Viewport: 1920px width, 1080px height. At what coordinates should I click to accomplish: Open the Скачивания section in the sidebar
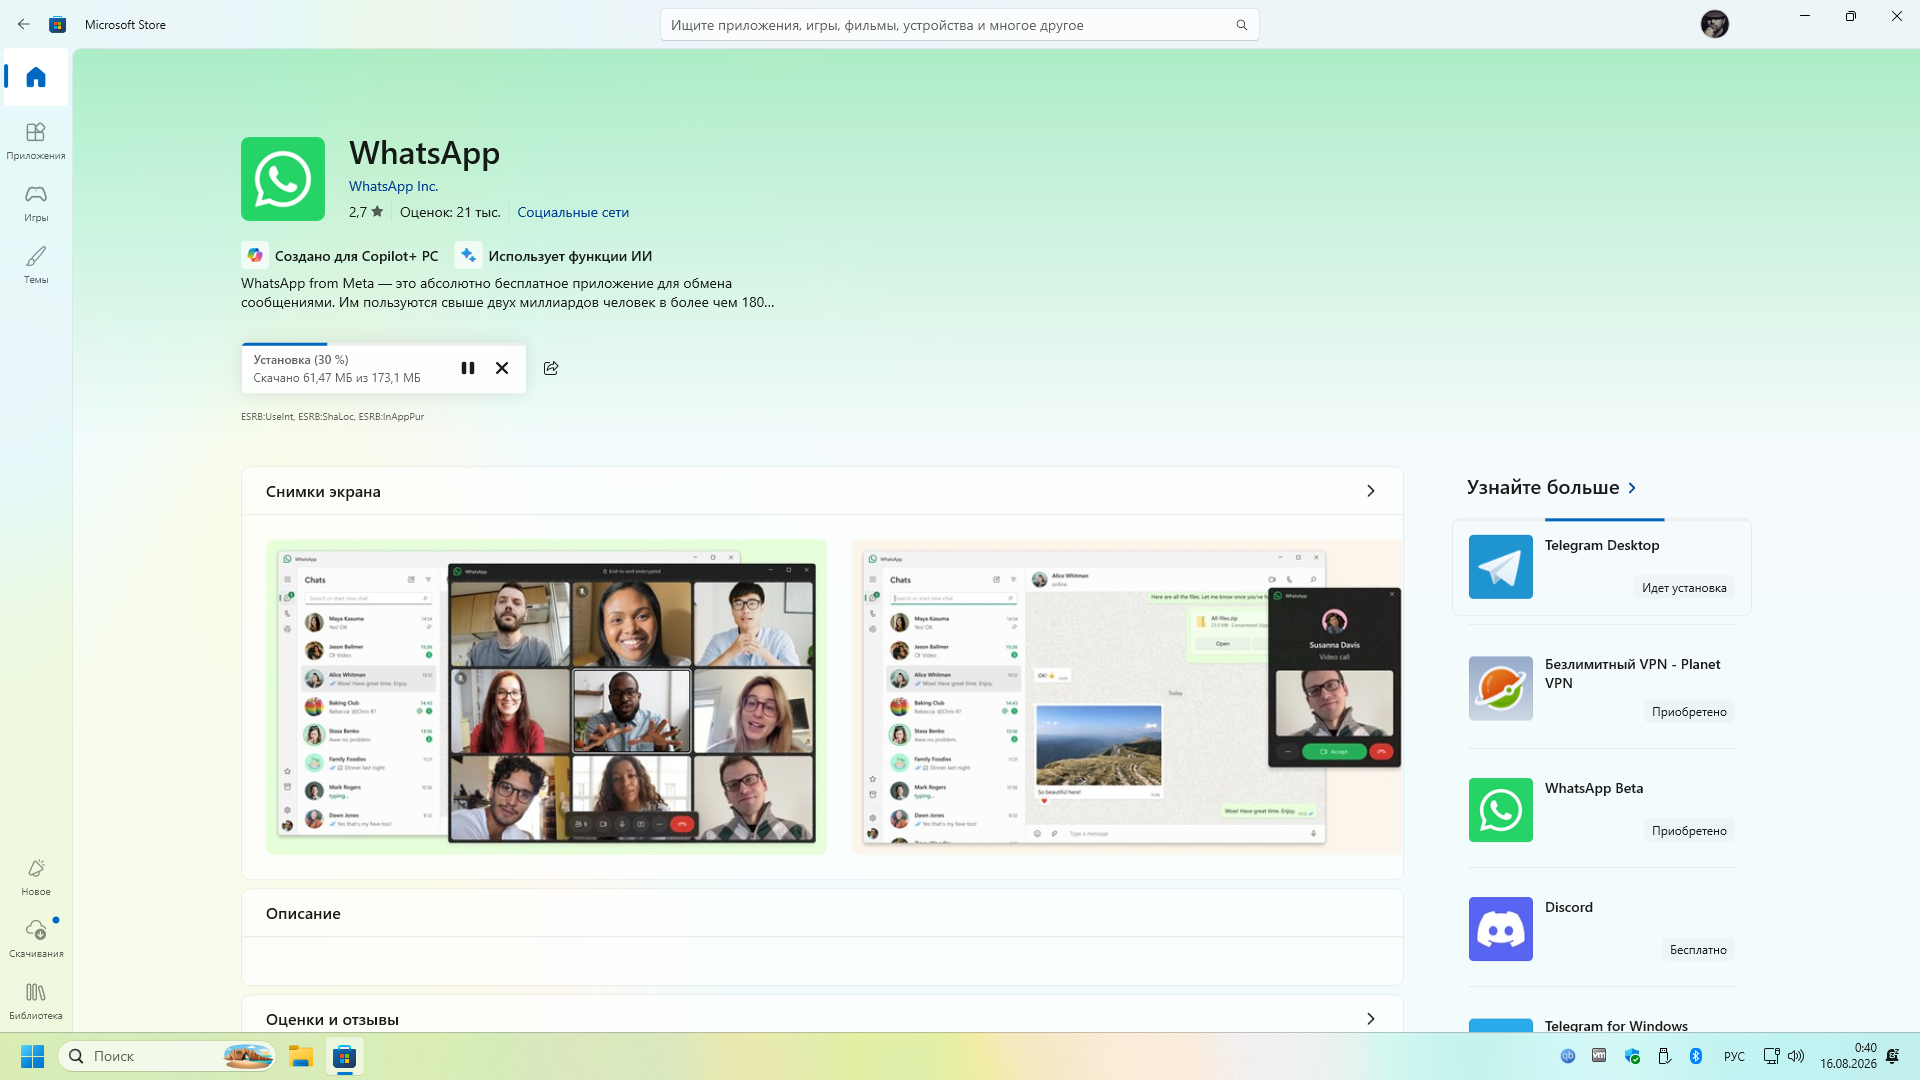pyautogui.click(x=36, y=938)
